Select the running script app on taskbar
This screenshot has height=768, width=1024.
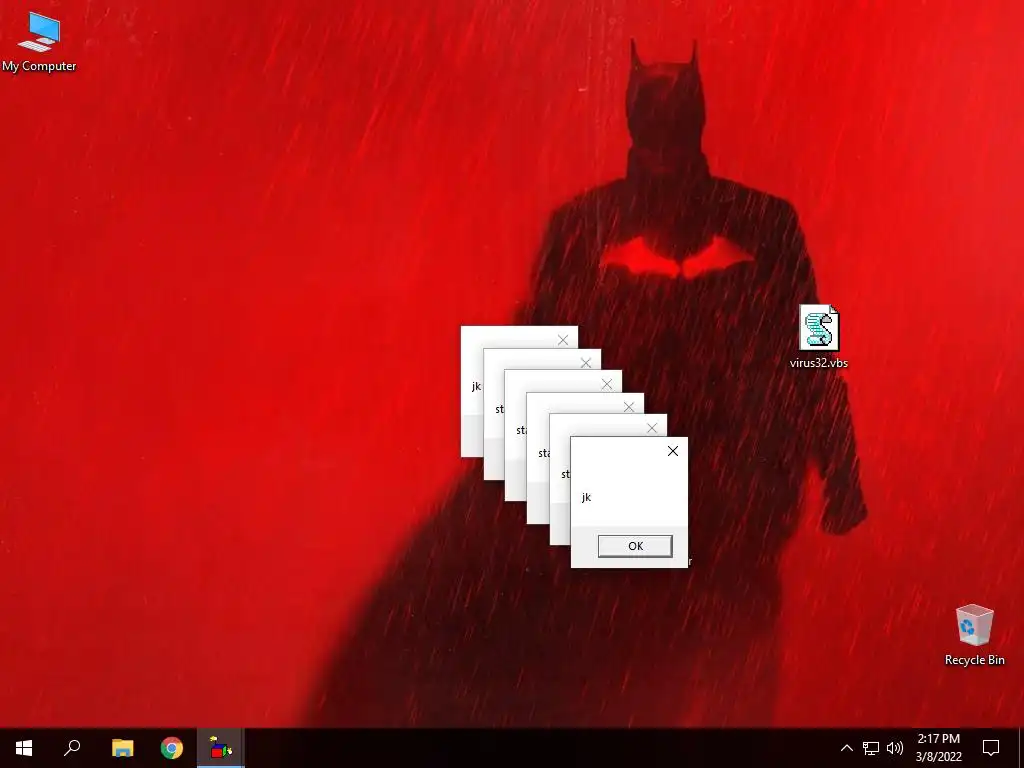221,748
